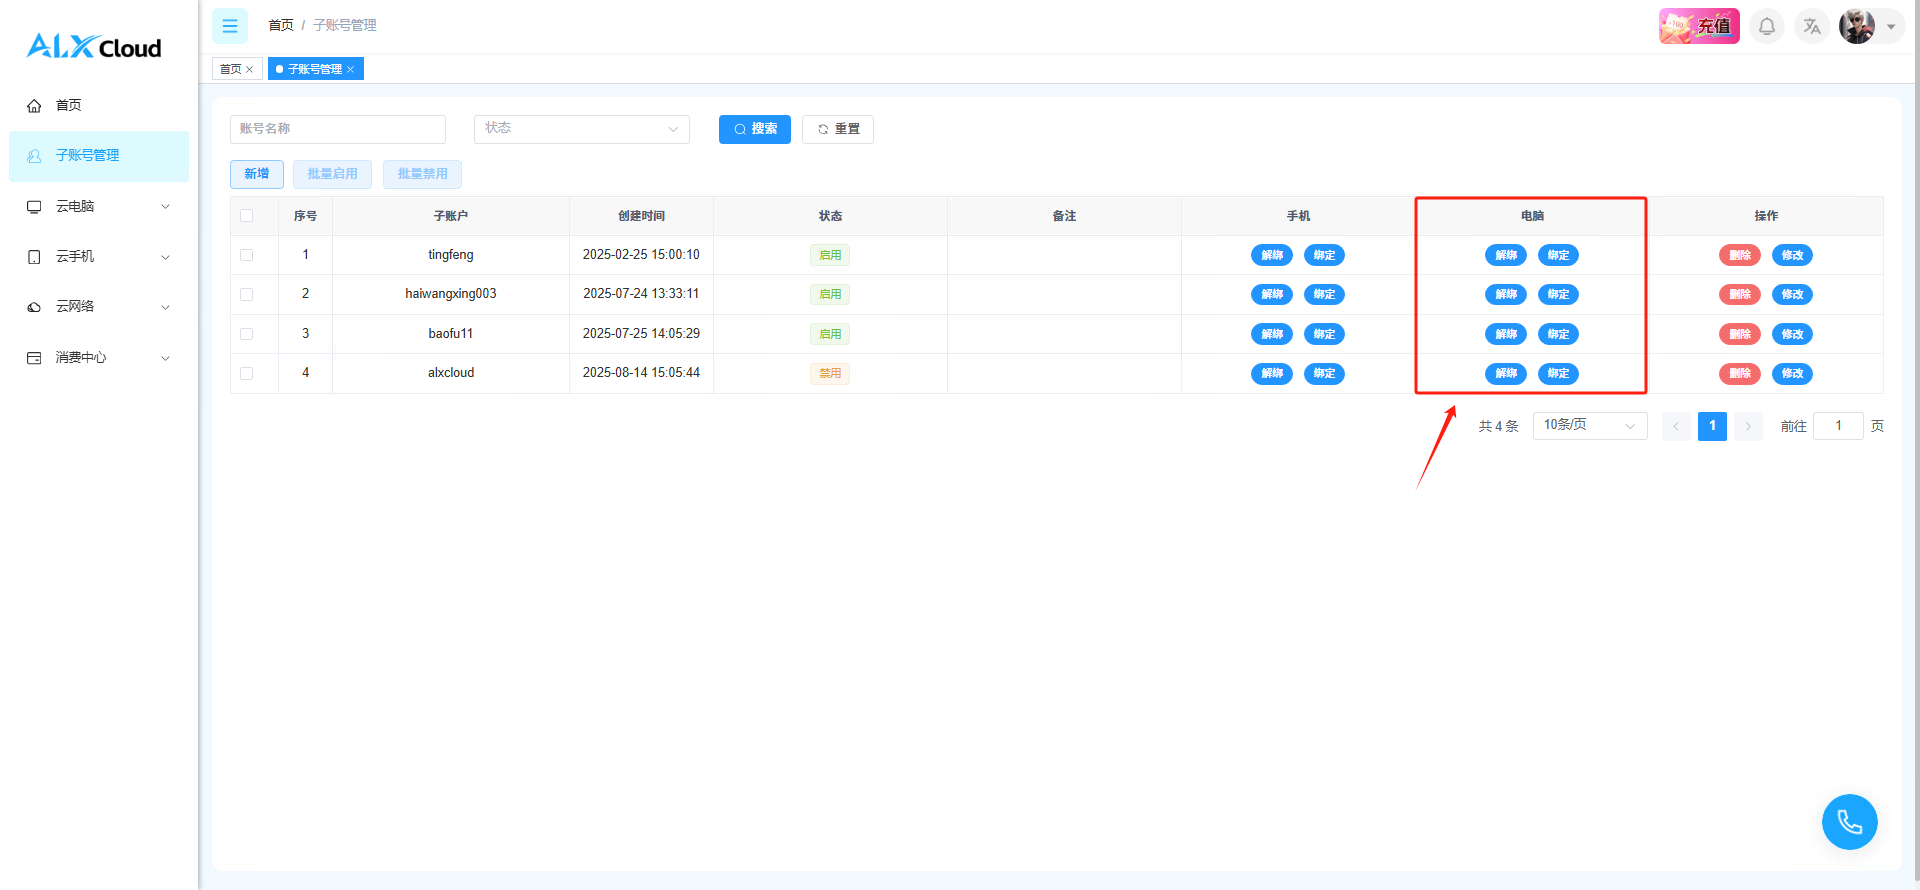This screenshot has height=890, width=1920.
Task: Click the floating phone support icon
Action: tap(1849, 822)
